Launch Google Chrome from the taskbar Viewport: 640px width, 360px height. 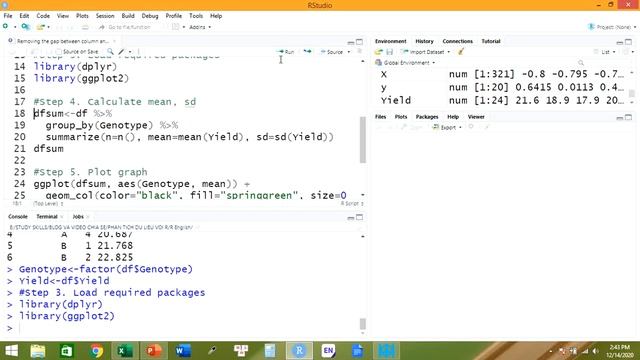coord(97,351)
